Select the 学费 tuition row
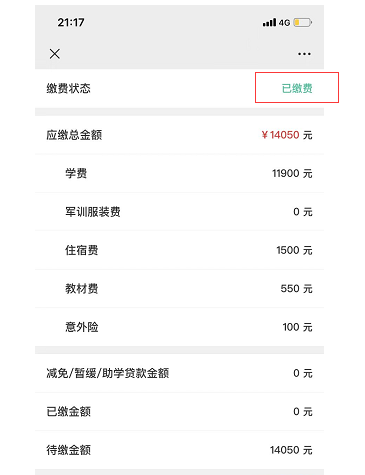 [x=179, y=173]
